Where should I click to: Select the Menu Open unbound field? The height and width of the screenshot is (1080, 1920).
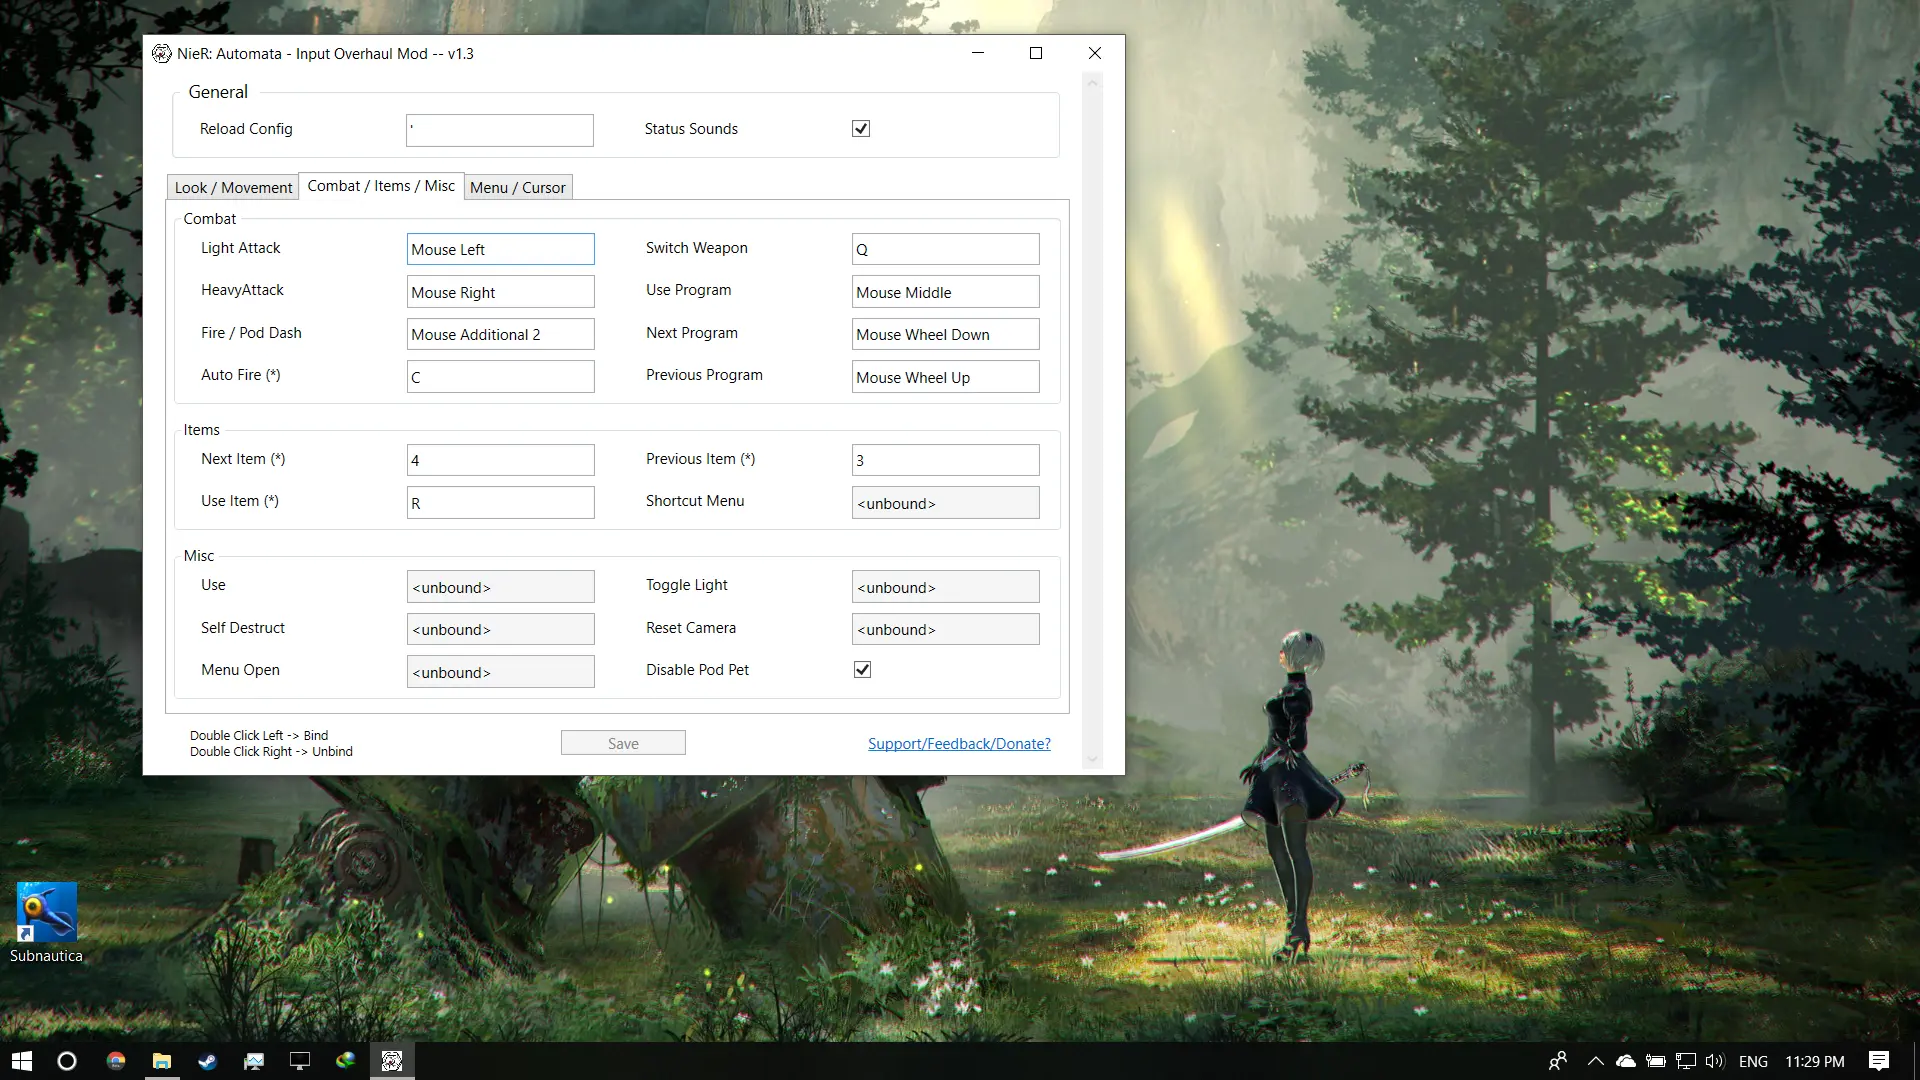click(x=500, y=672)
